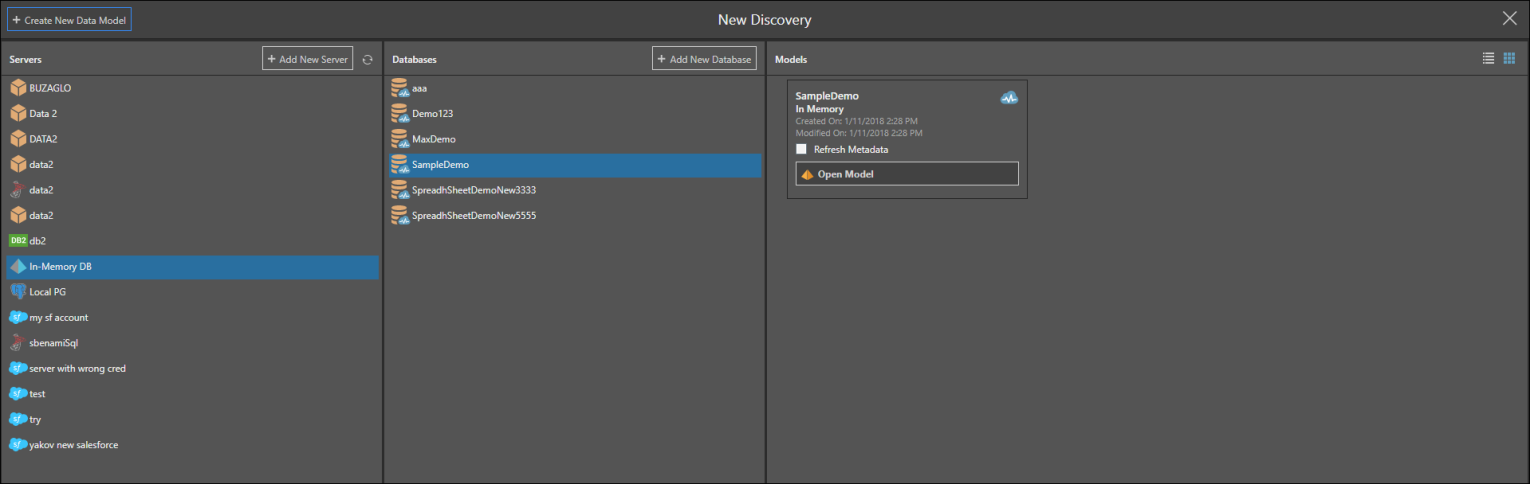
Task: Enable the Refresh Metadata checkbox
Action: tap(801, 149)
